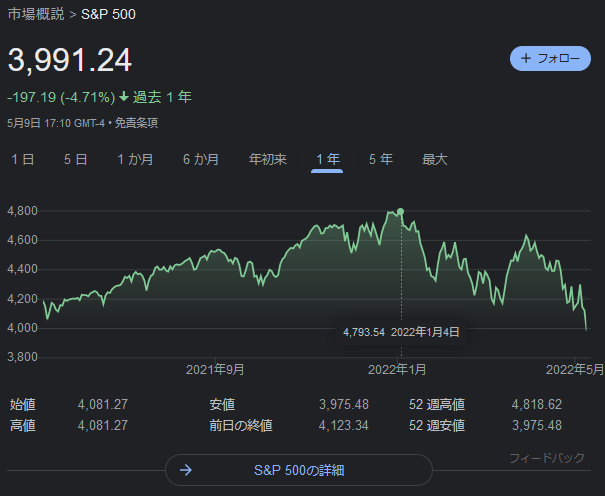Image resolution: width=605 pixels, height=496 pixels.
Task: Click the -197.19 (-4.71%) change value
Action: pos(61,97)
